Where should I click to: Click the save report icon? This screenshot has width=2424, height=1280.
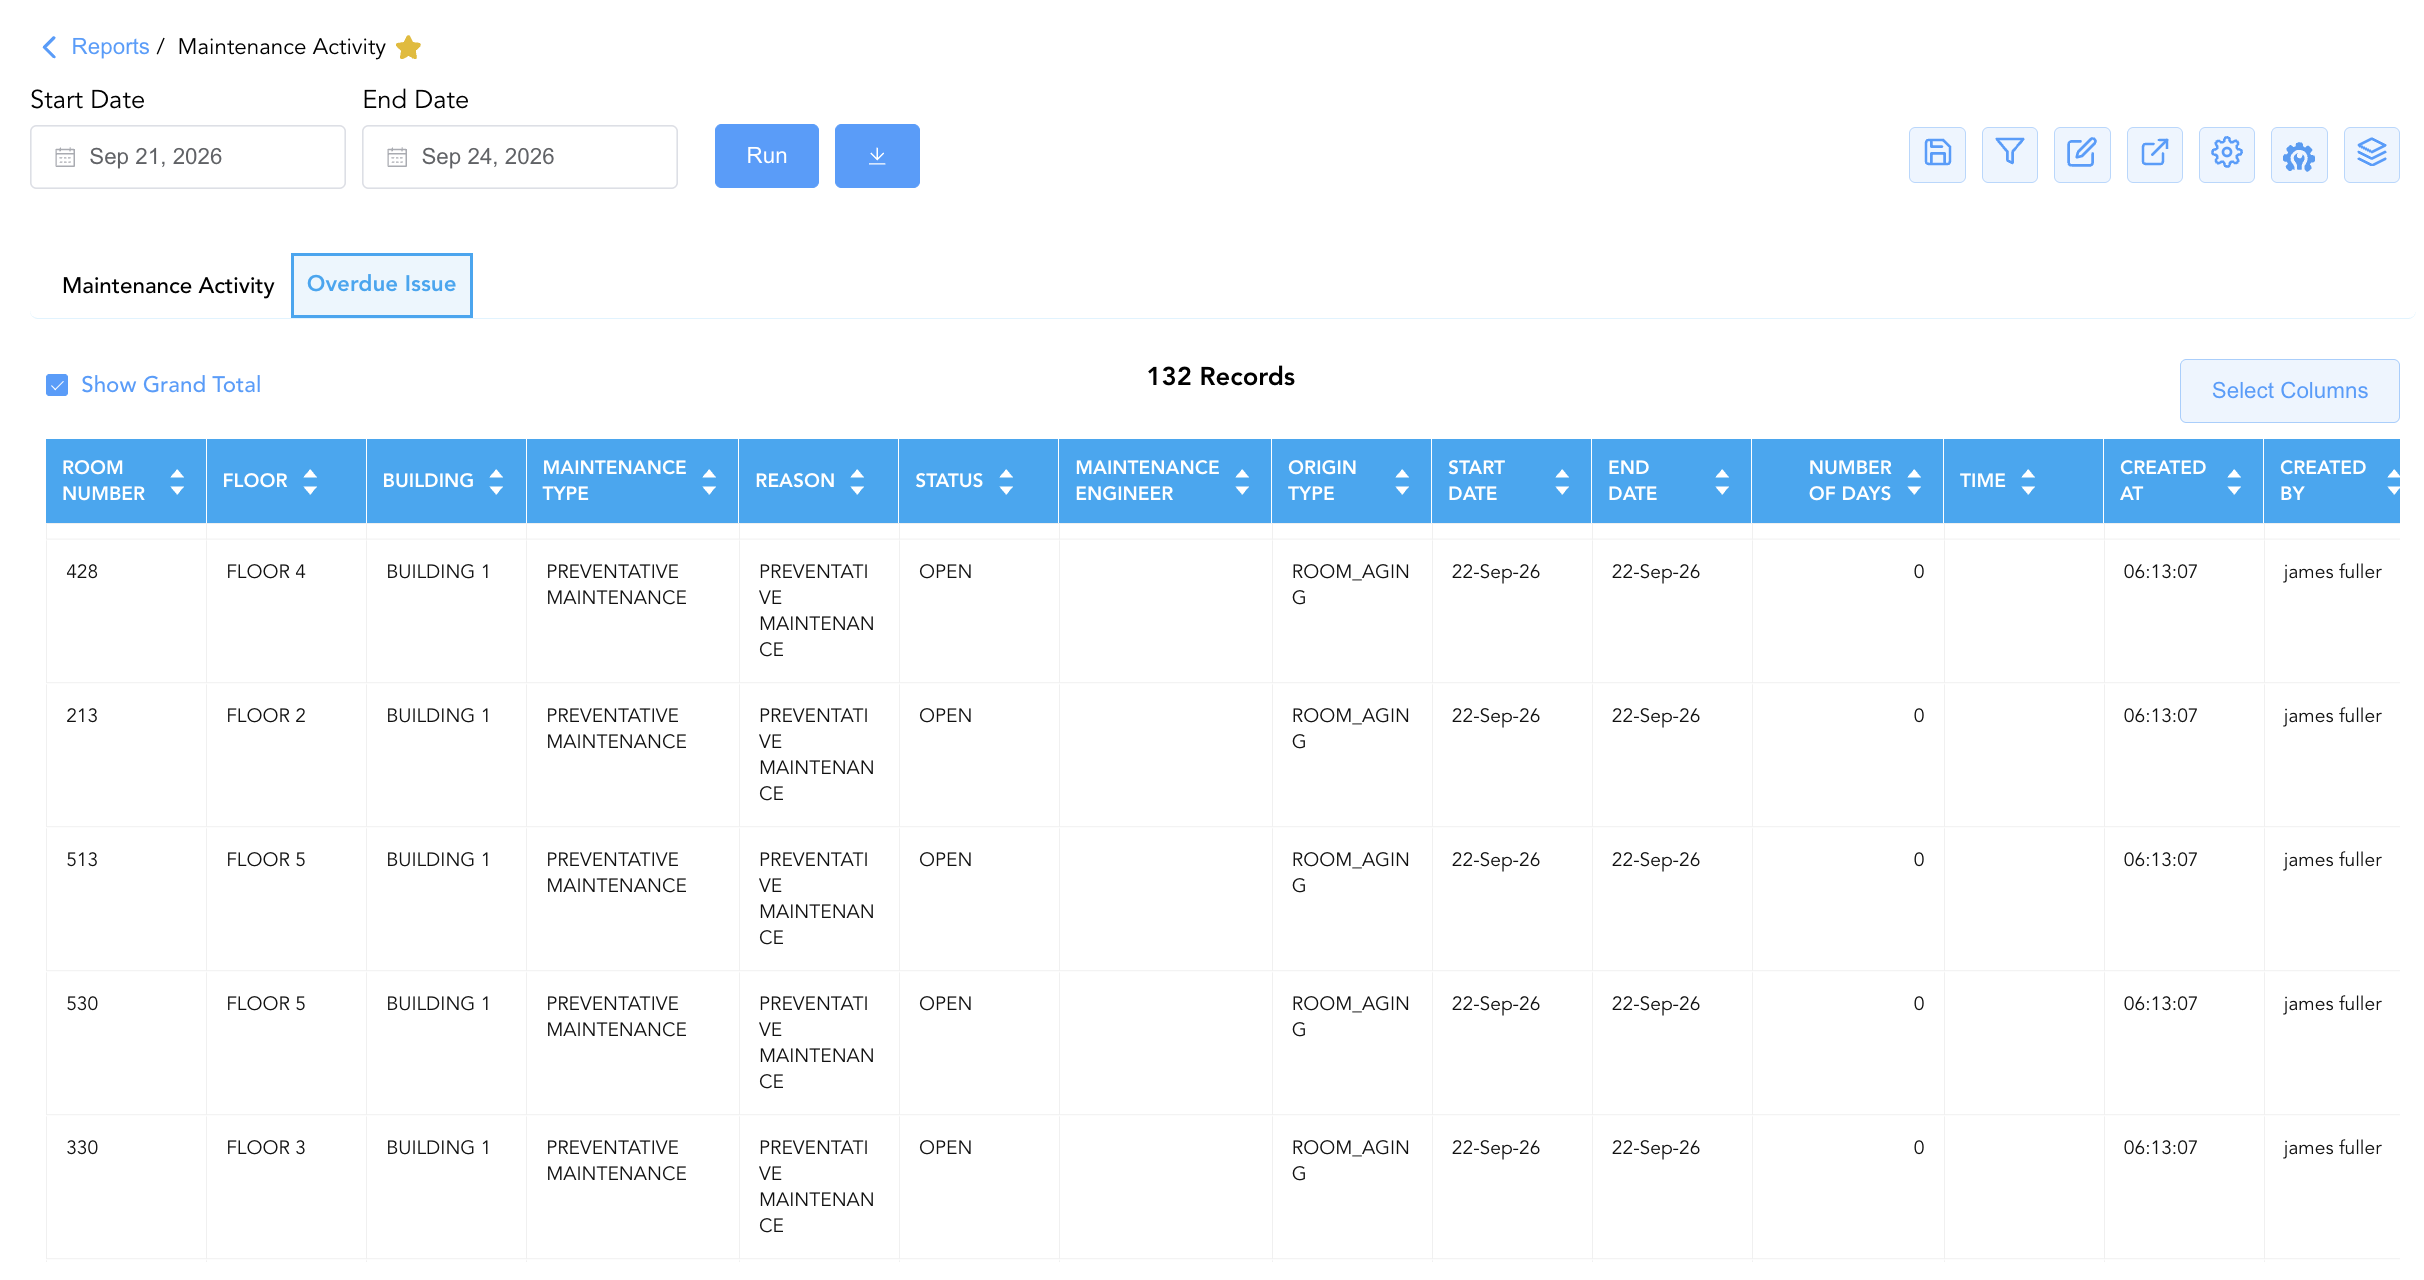click(1937, 155)
